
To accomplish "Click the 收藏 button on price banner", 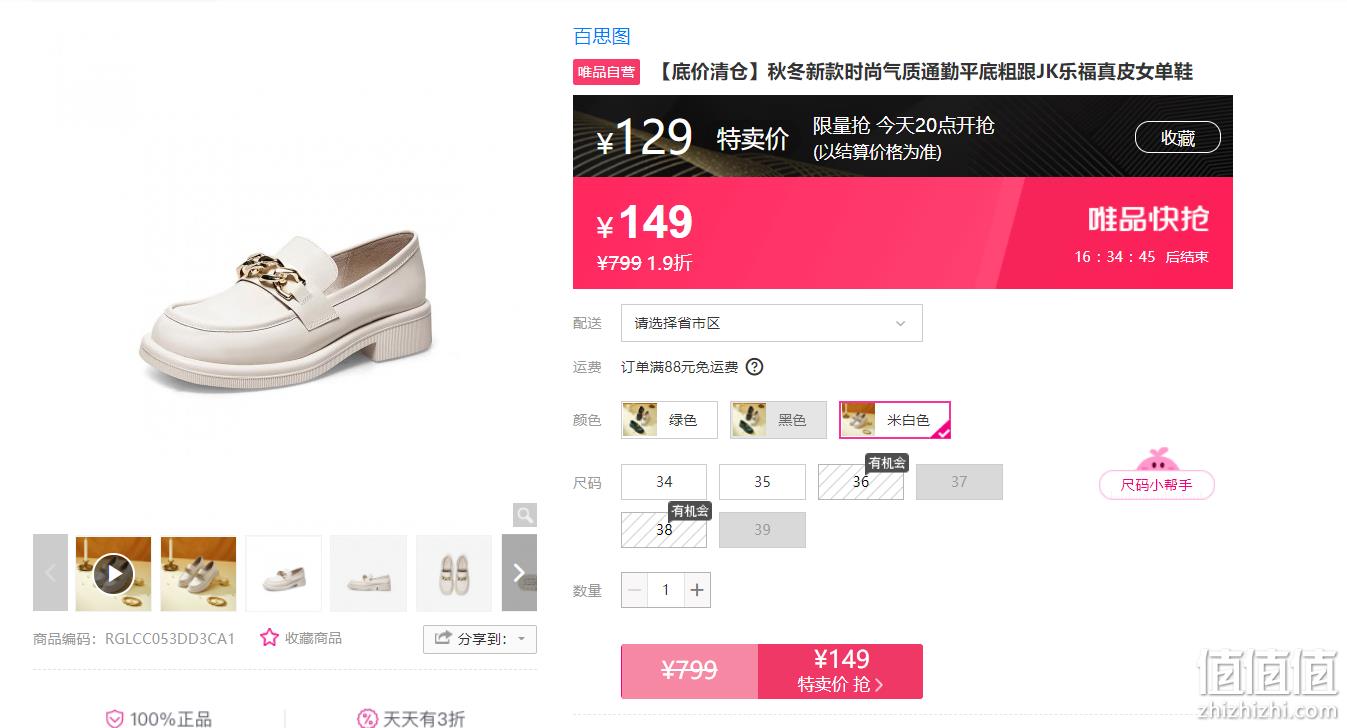I will [x=1178, y=138].
